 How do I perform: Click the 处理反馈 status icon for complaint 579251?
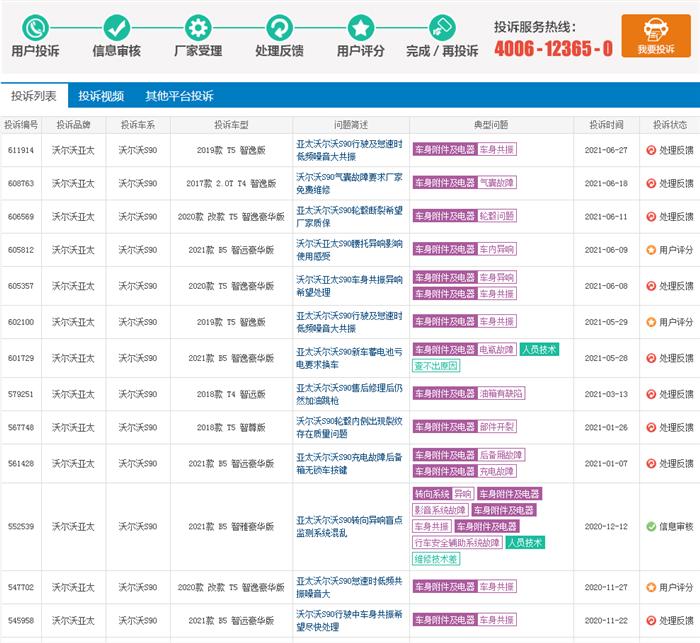[x=651, y=394]
